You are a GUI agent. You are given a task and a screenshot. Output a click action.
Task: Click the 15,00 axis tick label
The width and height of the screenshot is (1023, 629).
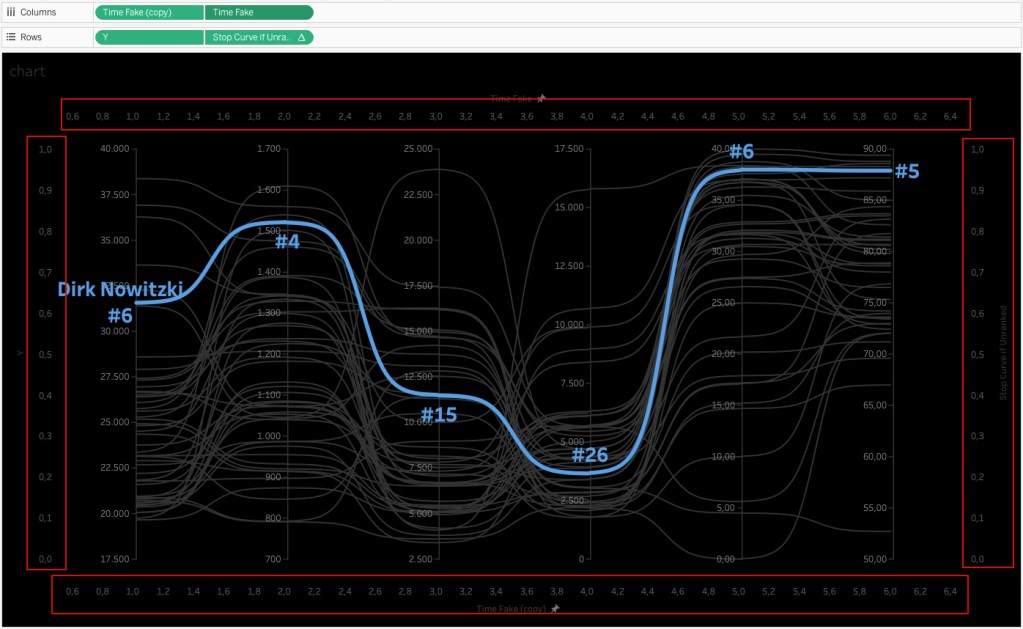coord(724,405)
